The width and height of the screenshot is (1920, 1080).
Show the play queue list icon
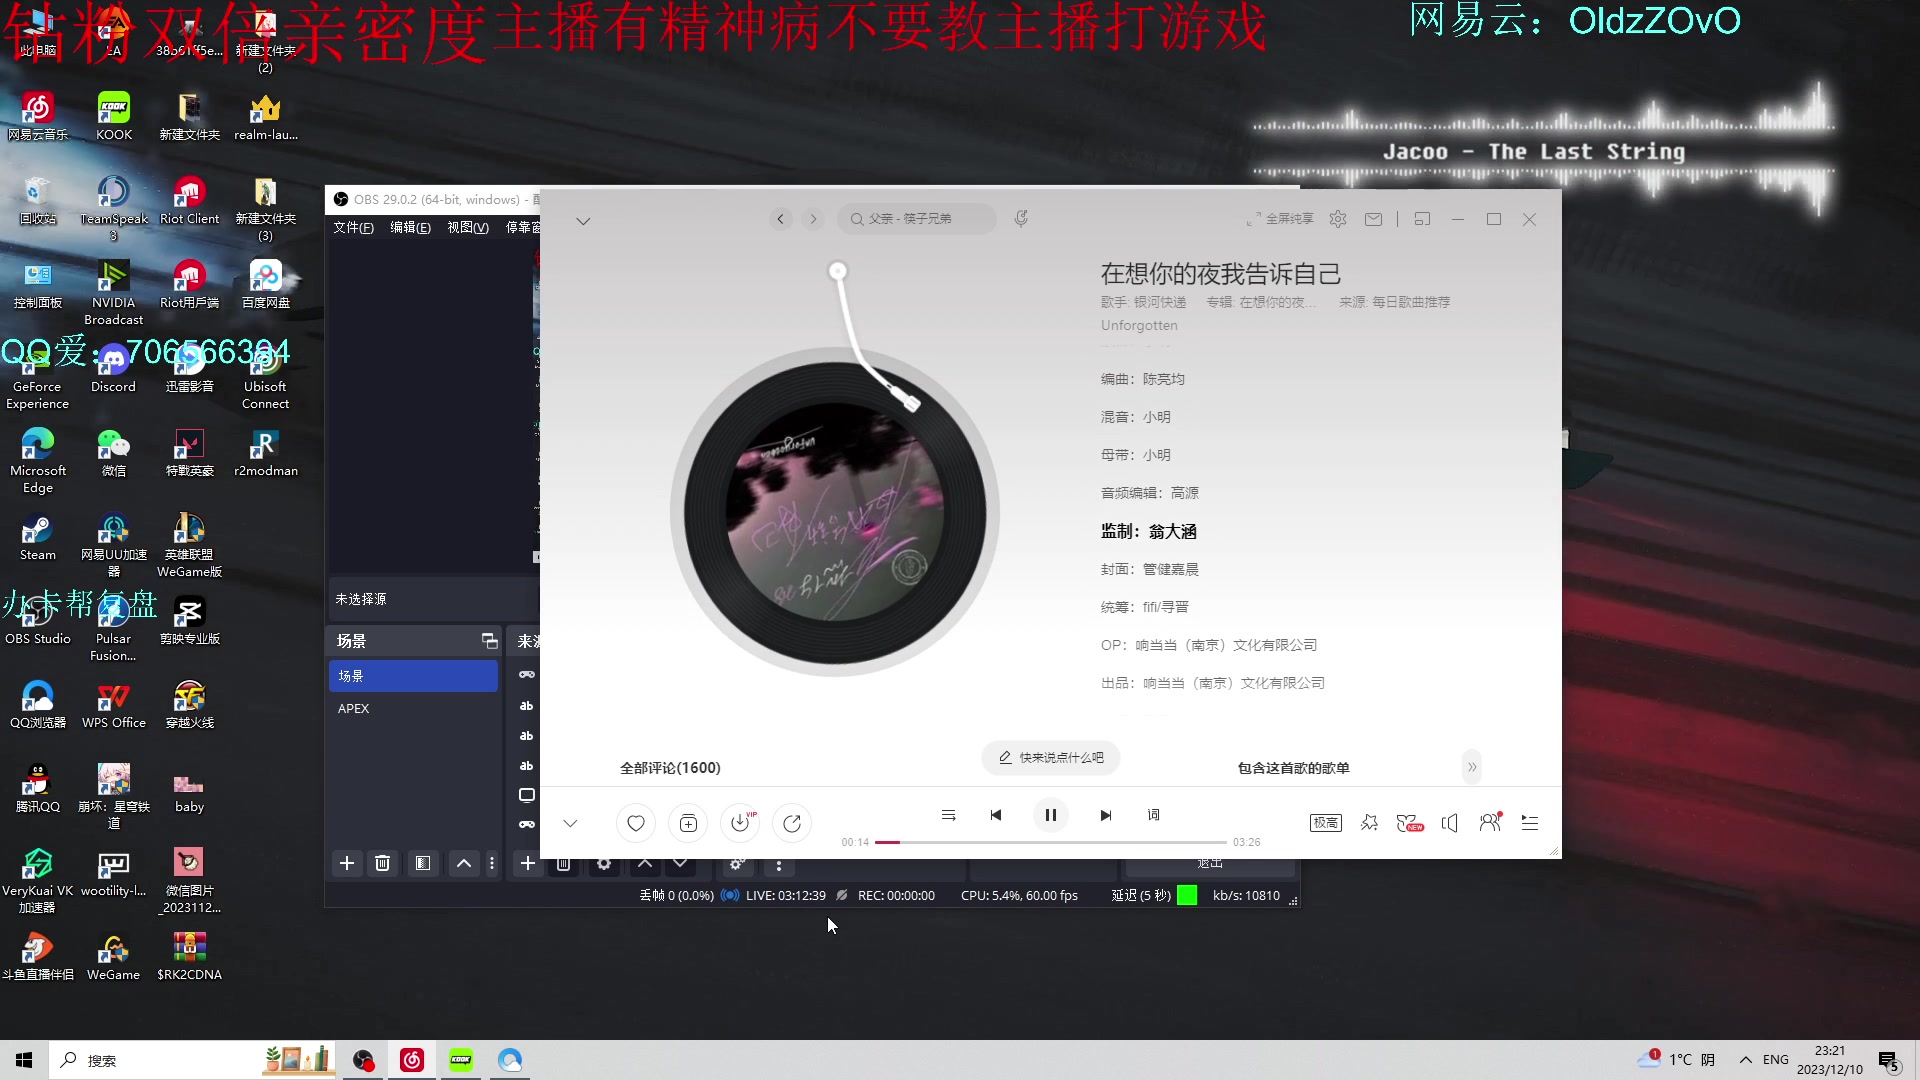tap(1529, 822)
